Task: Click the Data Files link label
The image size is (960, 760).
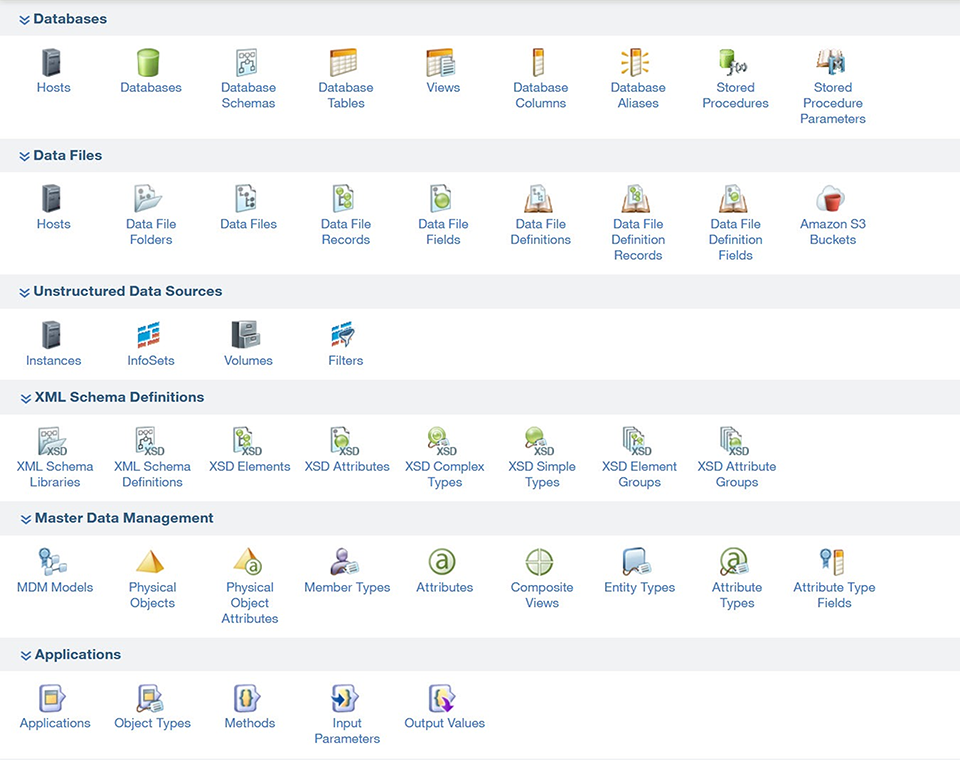Action: coord(249,224)
